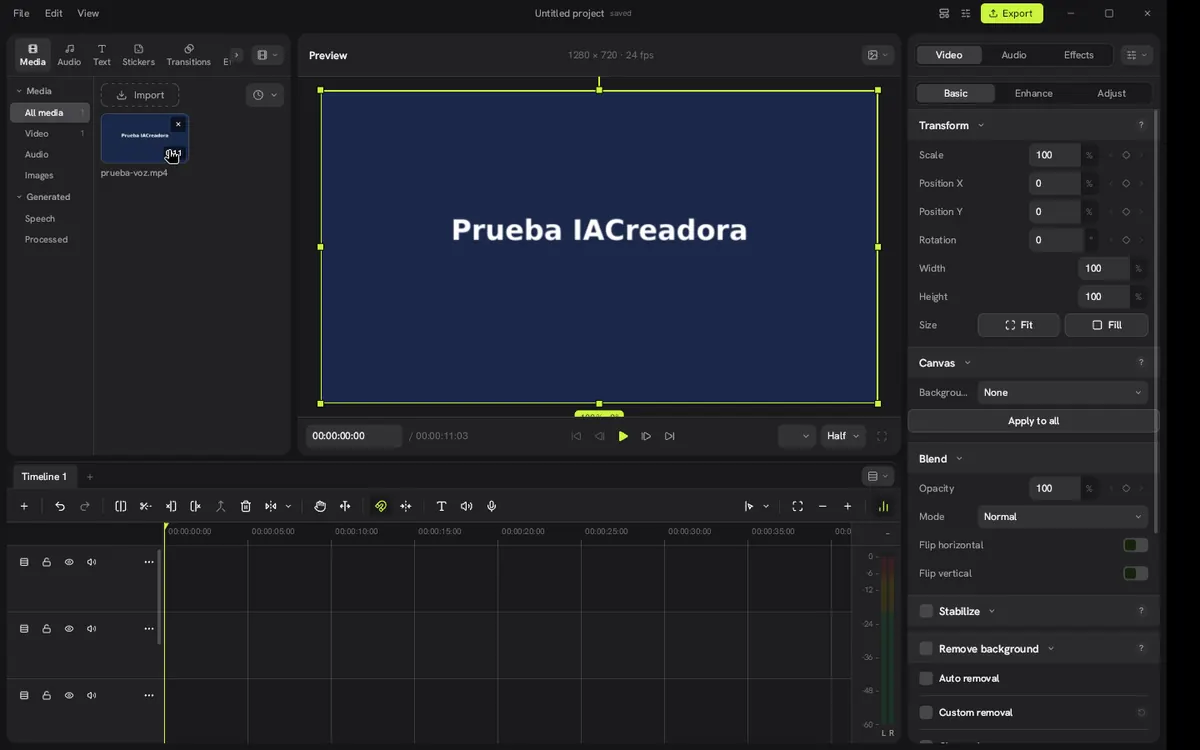Open the timeline view options dropdown

coord(877,477)
